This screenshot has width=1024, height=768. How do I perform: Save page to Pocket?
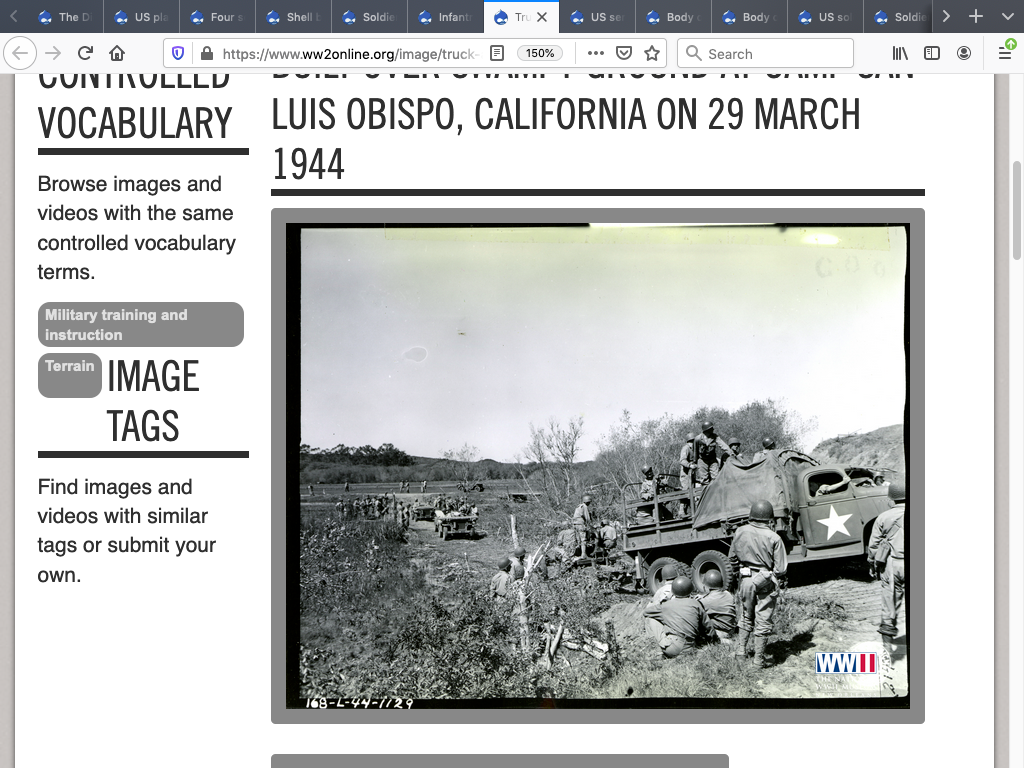(x=624, y=53)
